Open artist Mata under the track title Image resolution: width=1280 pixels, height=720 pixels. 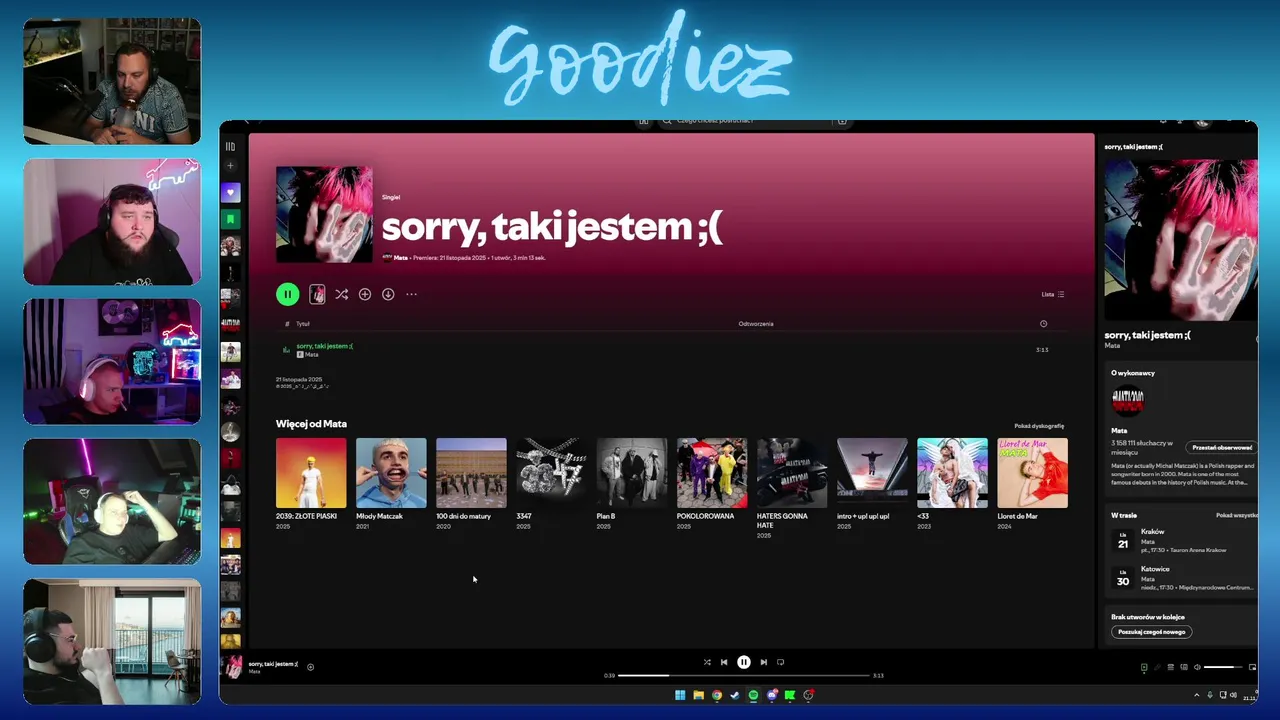pyautogui.click(x=312, y=355)
